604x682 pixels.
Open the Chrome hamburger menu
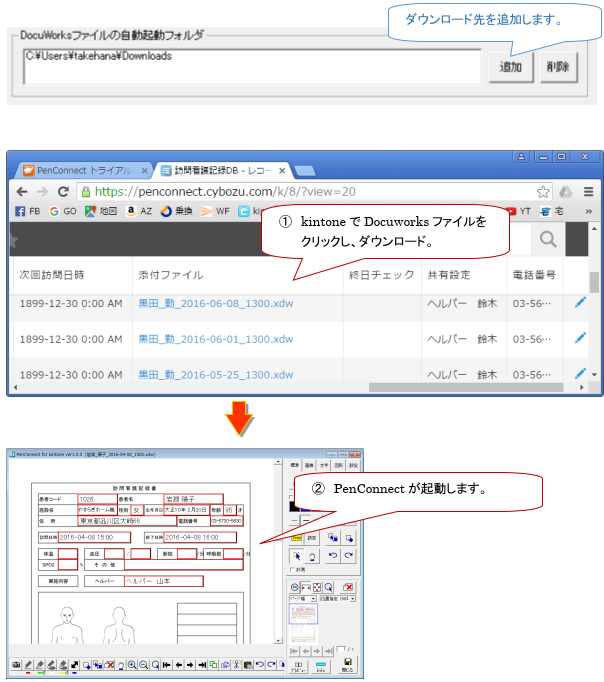pyautogui.click(x=588, y=192)
